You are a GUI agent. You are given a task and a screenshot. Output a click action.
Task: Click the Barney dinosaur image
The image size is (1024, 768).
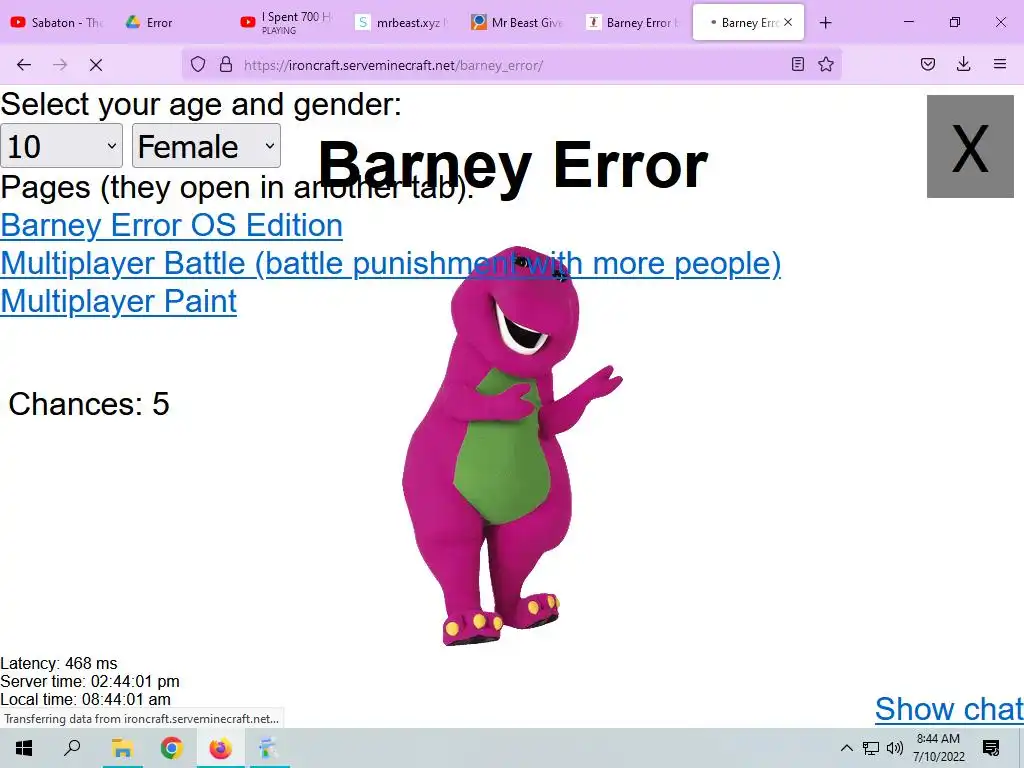[x=511, y=446]
